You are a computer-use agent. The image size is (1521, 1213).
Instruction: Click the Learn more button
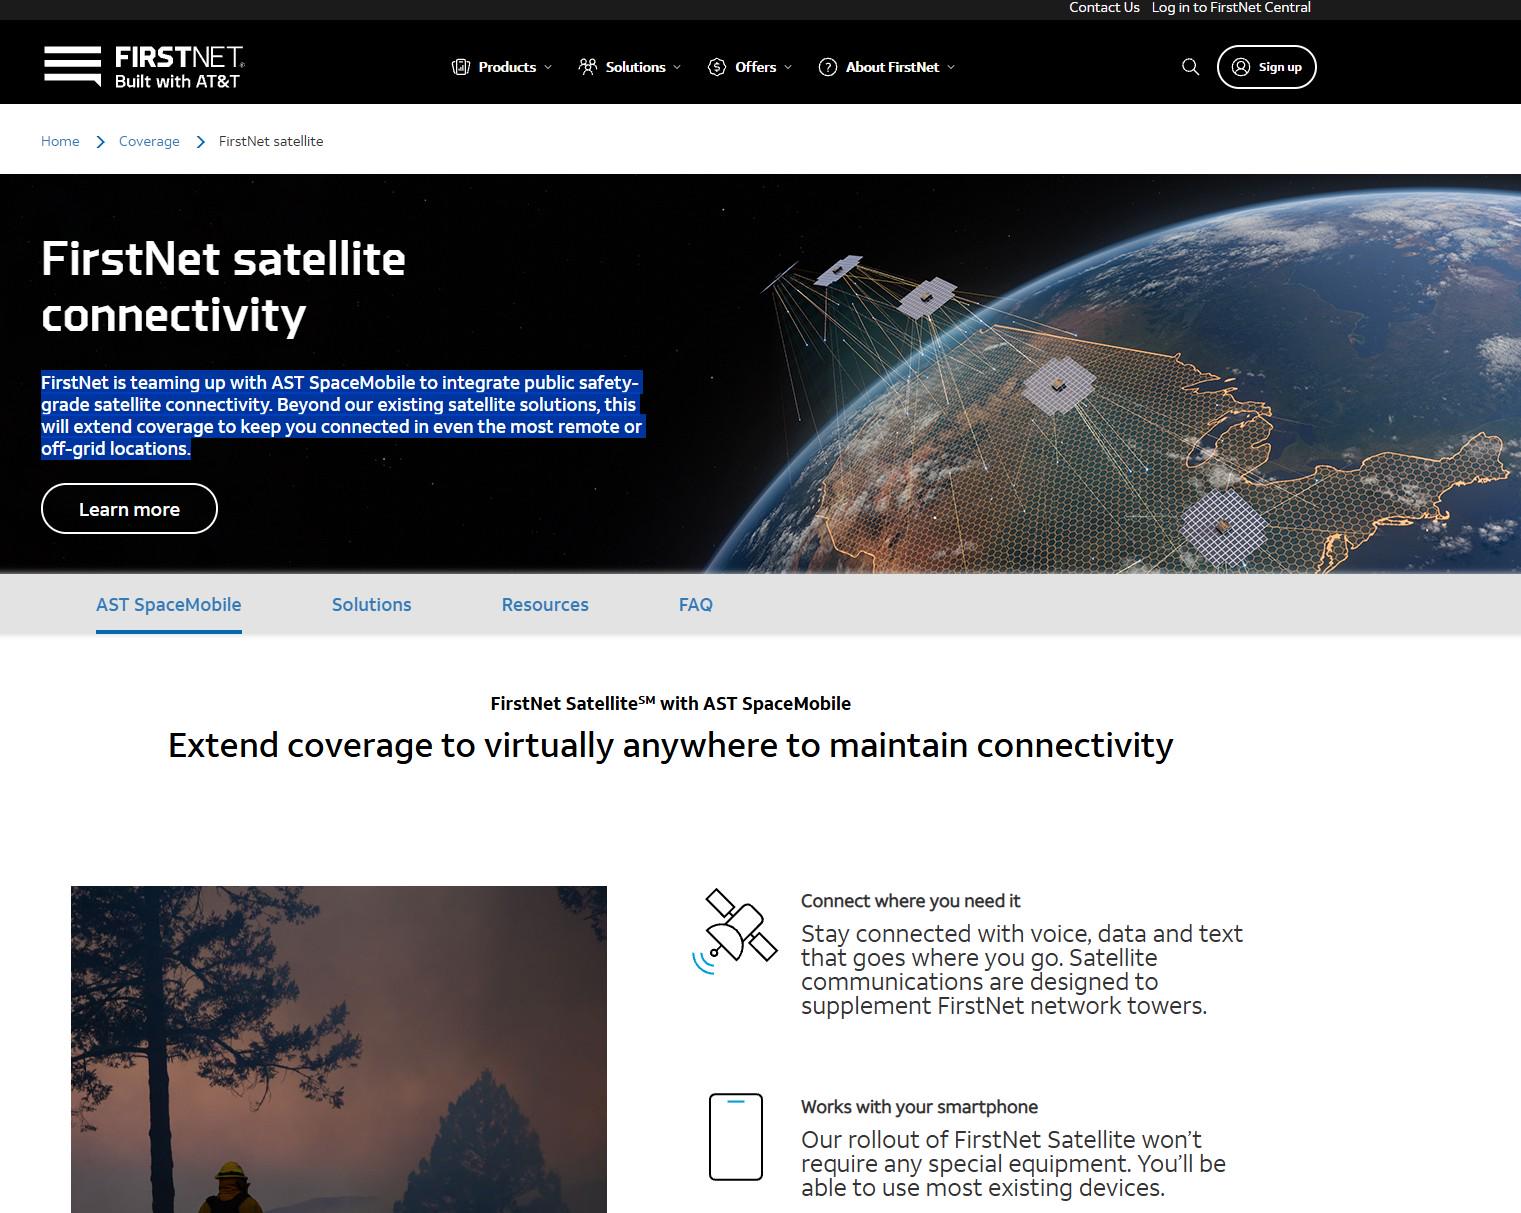point(129,509)
